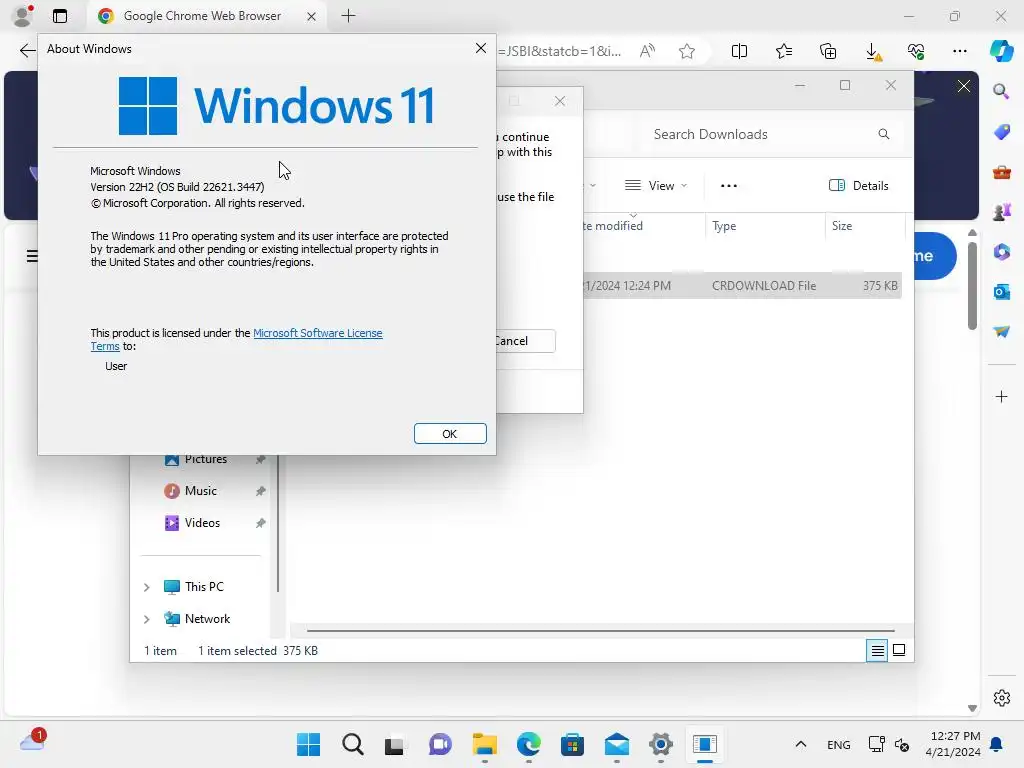1024x768 pixels.
Task: Open Videos in Explorer navigation pane
Action: coord(202,523)
